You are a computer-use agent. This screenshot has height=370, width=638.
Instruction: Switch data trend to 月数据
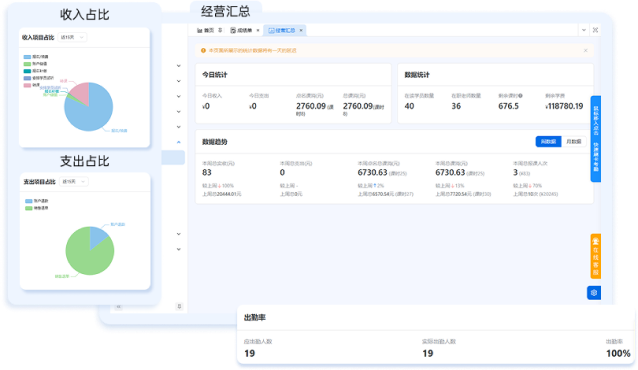click(574, 142)
